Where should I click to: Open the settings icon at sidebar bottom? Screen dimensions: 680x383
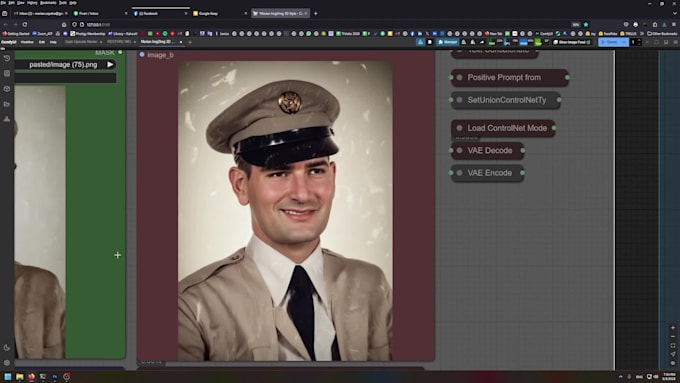[7, 362]
